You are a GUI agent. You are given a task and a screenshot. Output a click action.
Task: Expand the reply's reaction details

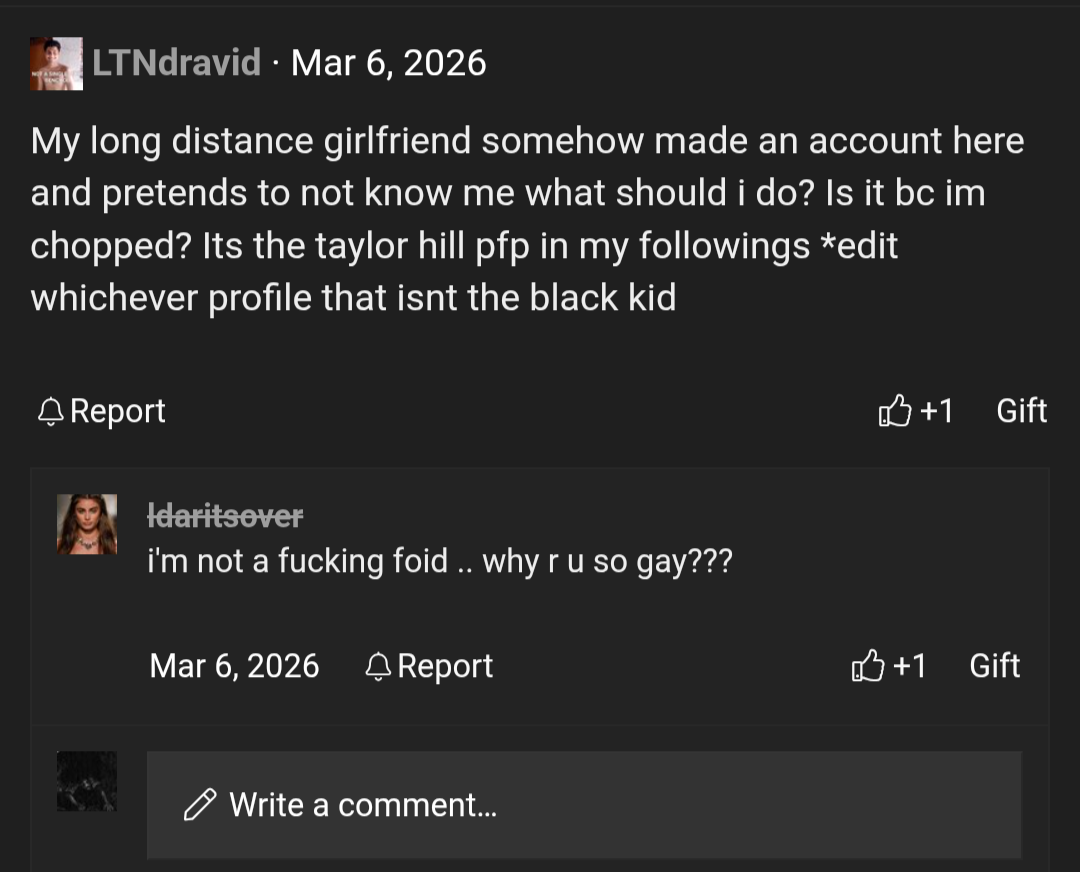910,666
